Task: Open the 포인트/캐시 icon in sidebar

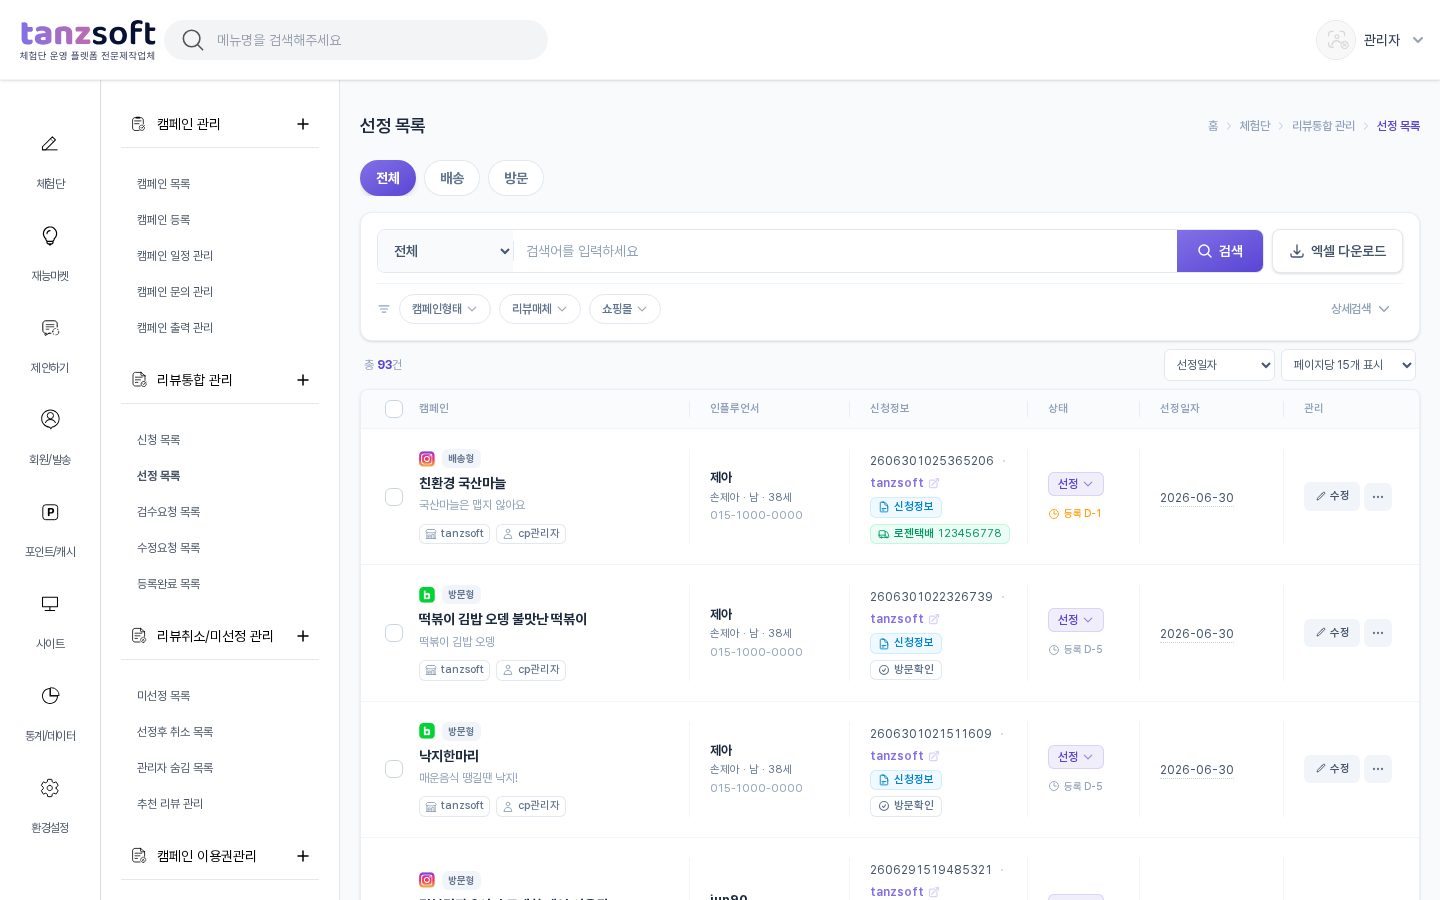Action: pos(50,512)
